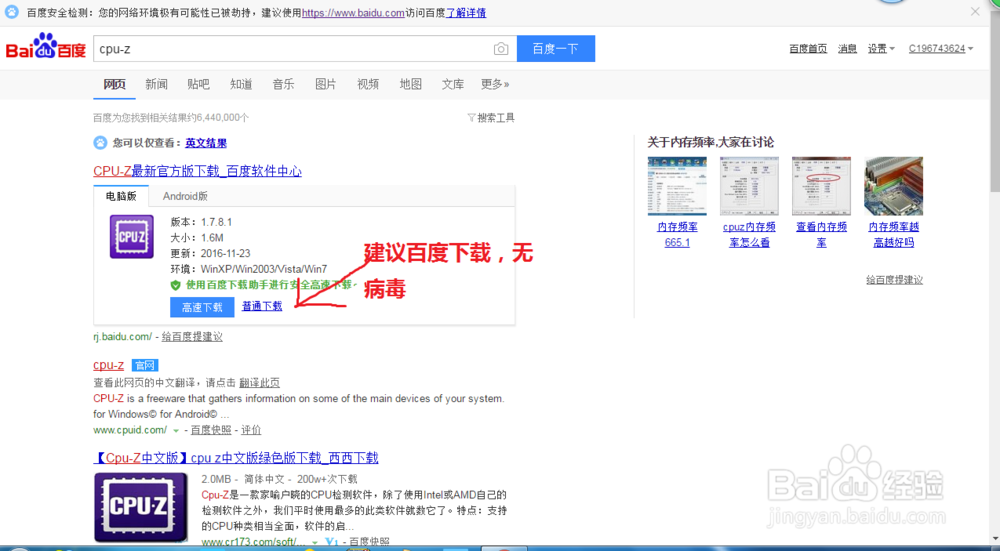
Task: Switch to the 新闻 tab
Action: 156,84
